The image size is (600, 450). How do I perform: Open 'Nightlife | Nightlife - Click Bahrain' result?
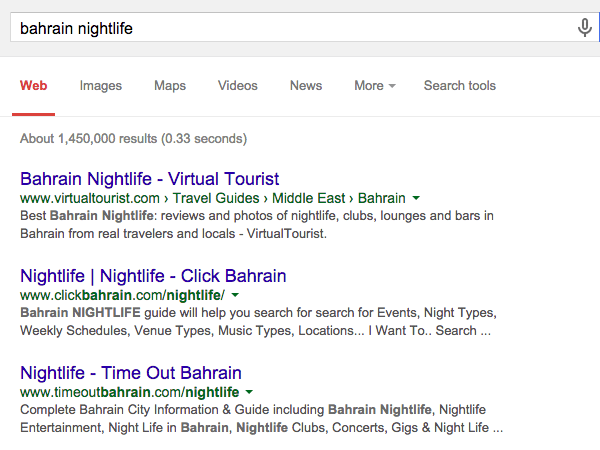pos(153,276)
